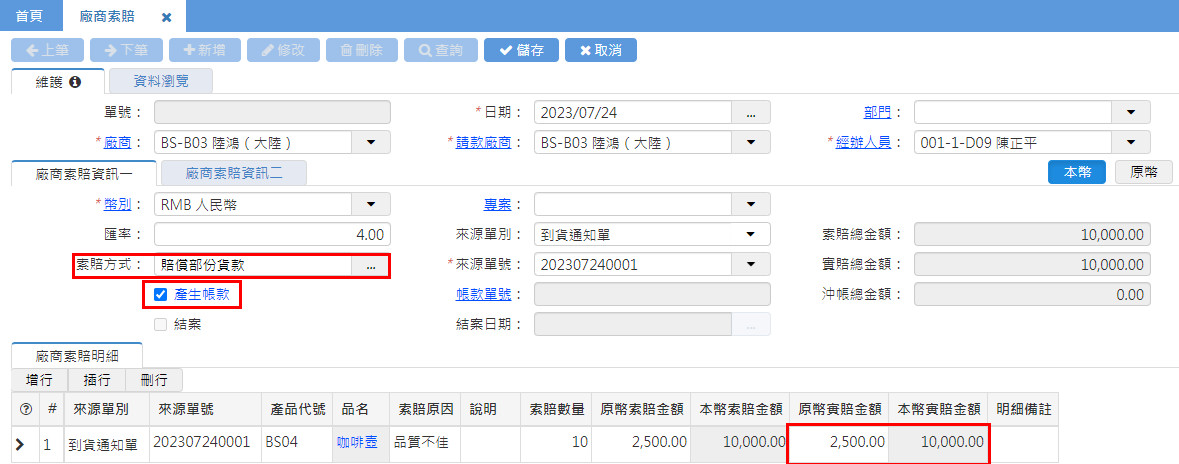This screenshot has height=464, width=1179.
Task: Expand the 經辦人員 dropdown
Action: pos(1131,142)
